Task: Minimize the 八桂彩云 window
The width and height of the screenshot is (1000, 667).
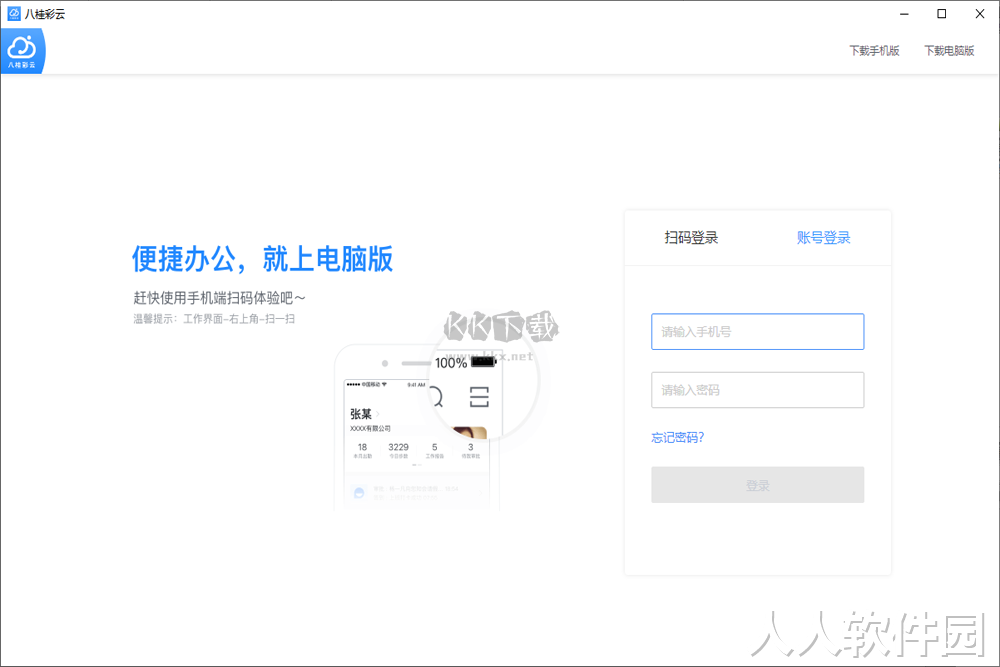Action: click(x=904, y=13)
